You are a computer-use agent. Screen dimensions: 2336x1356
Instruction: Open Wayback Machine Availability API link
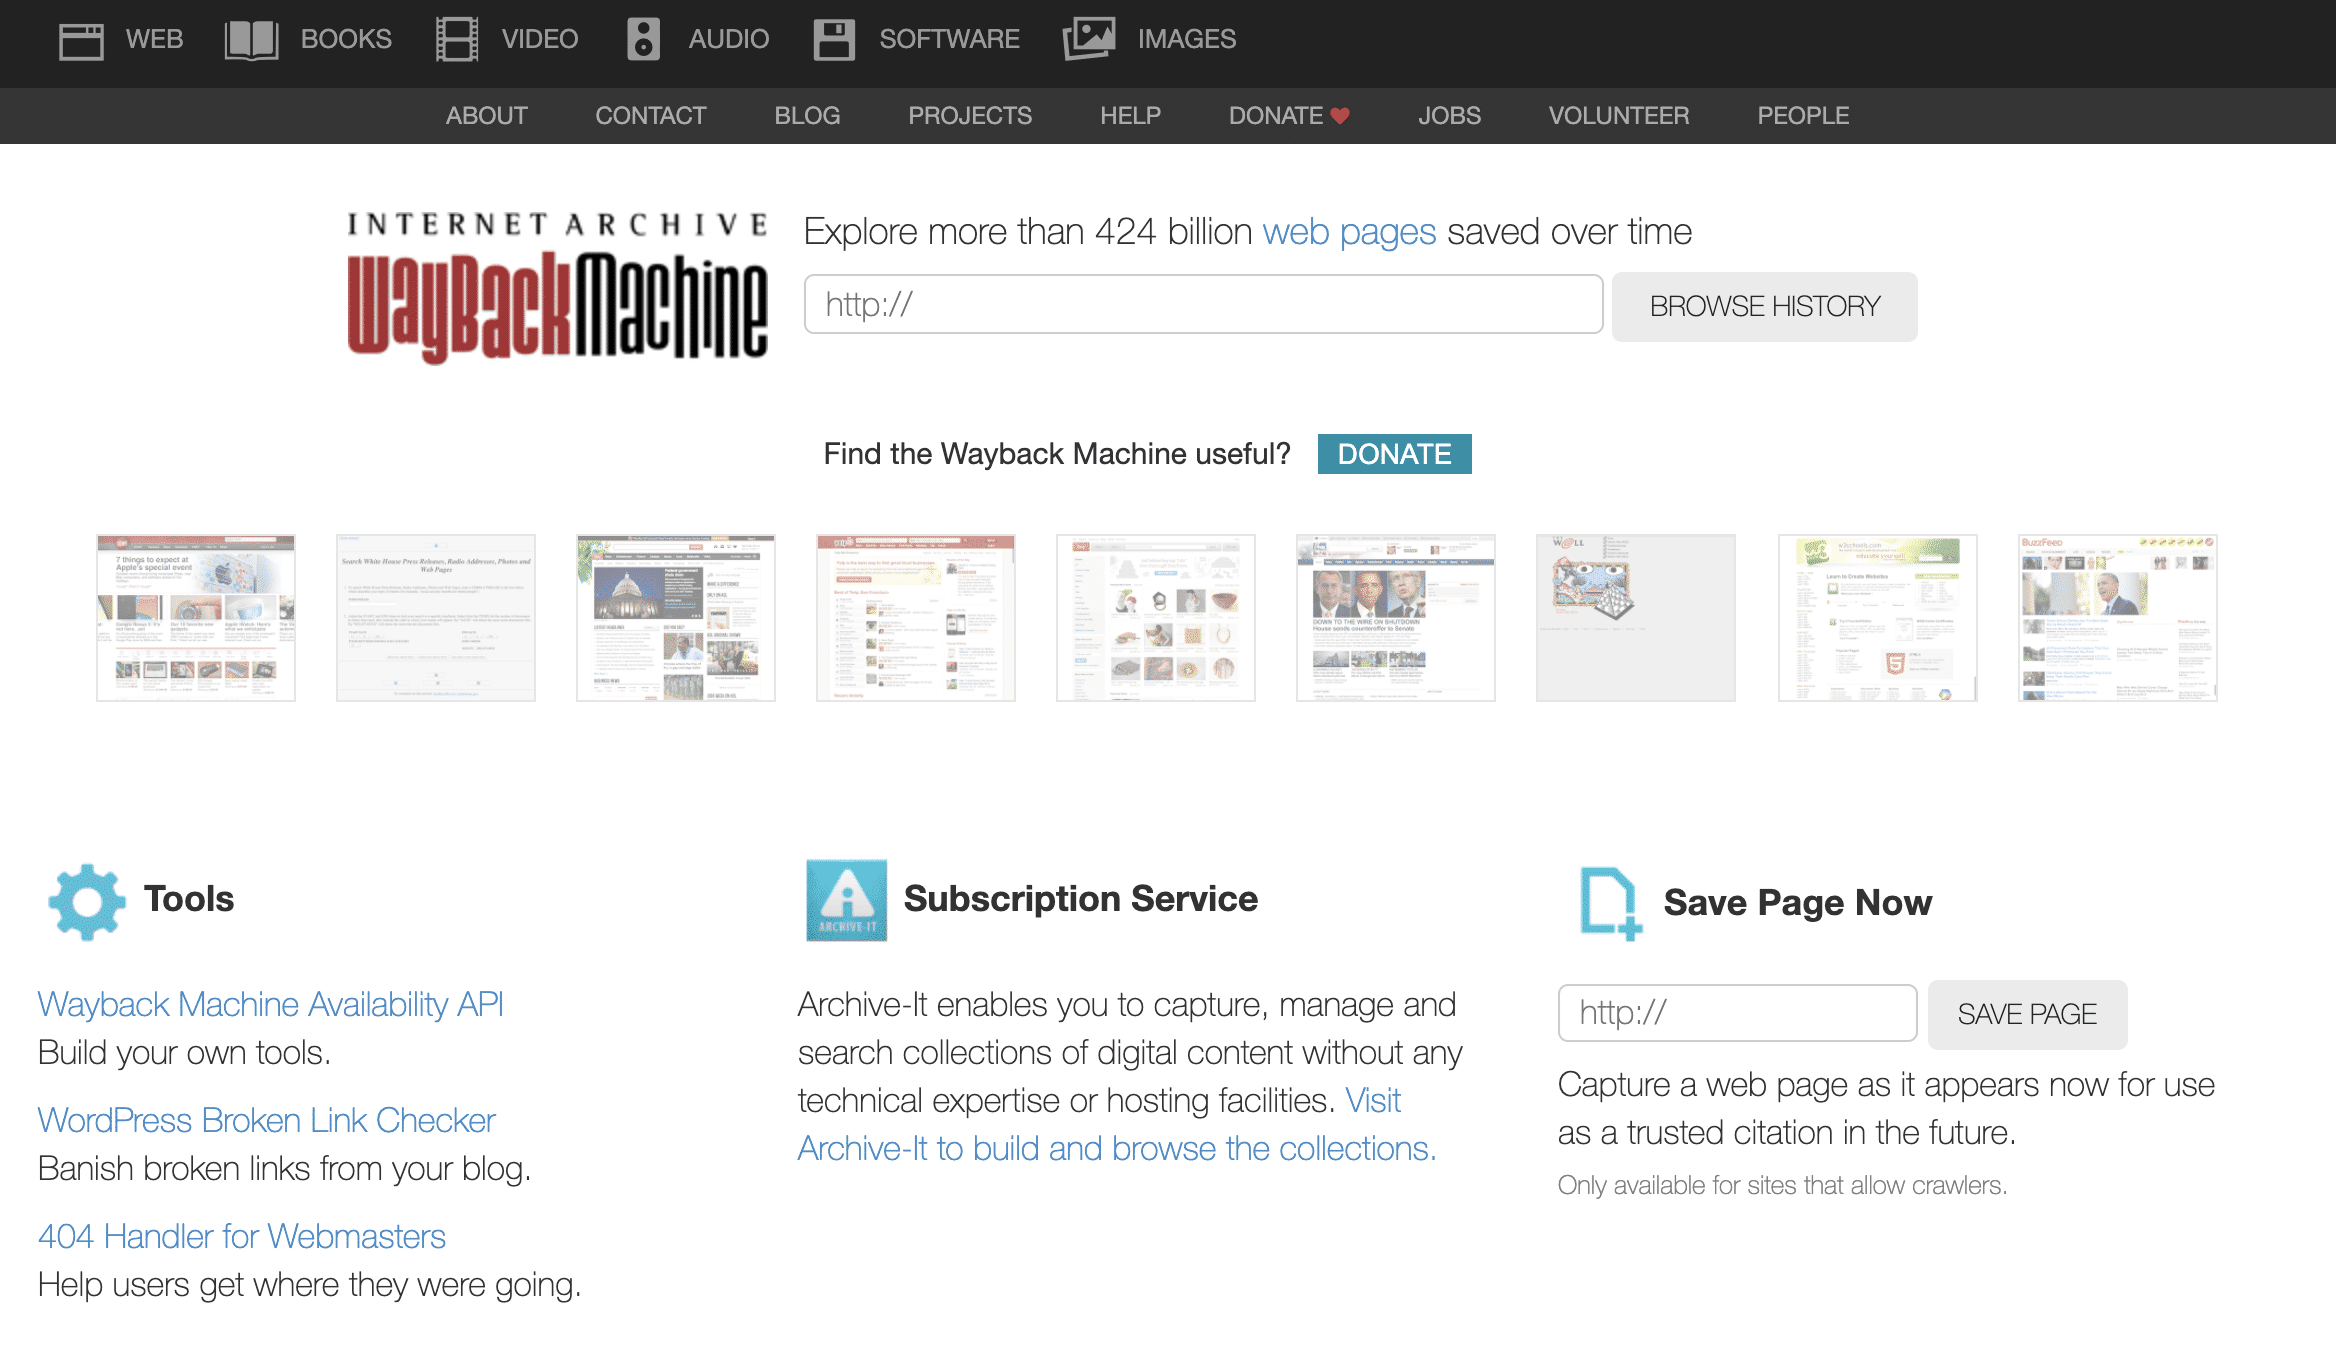[270, 1004]
